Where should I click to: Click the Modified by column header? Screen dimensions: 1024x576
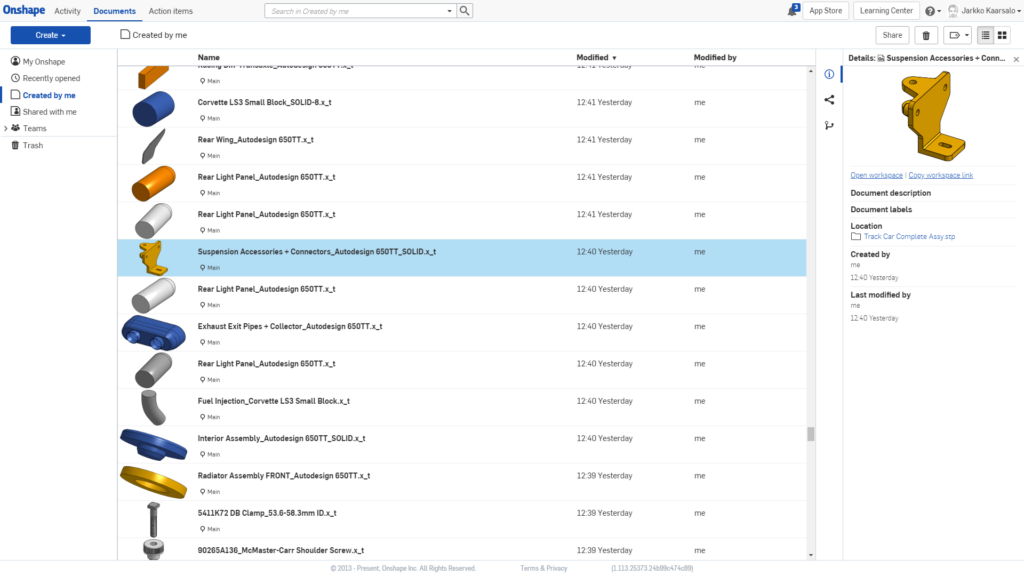click(x=715, y=57)
